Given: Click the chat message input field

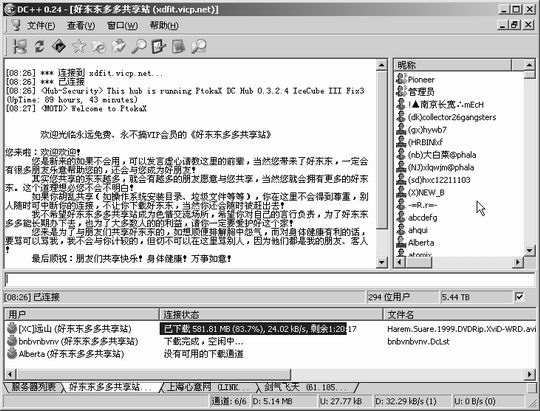Looking at the screenshot, I should point(270,280).
